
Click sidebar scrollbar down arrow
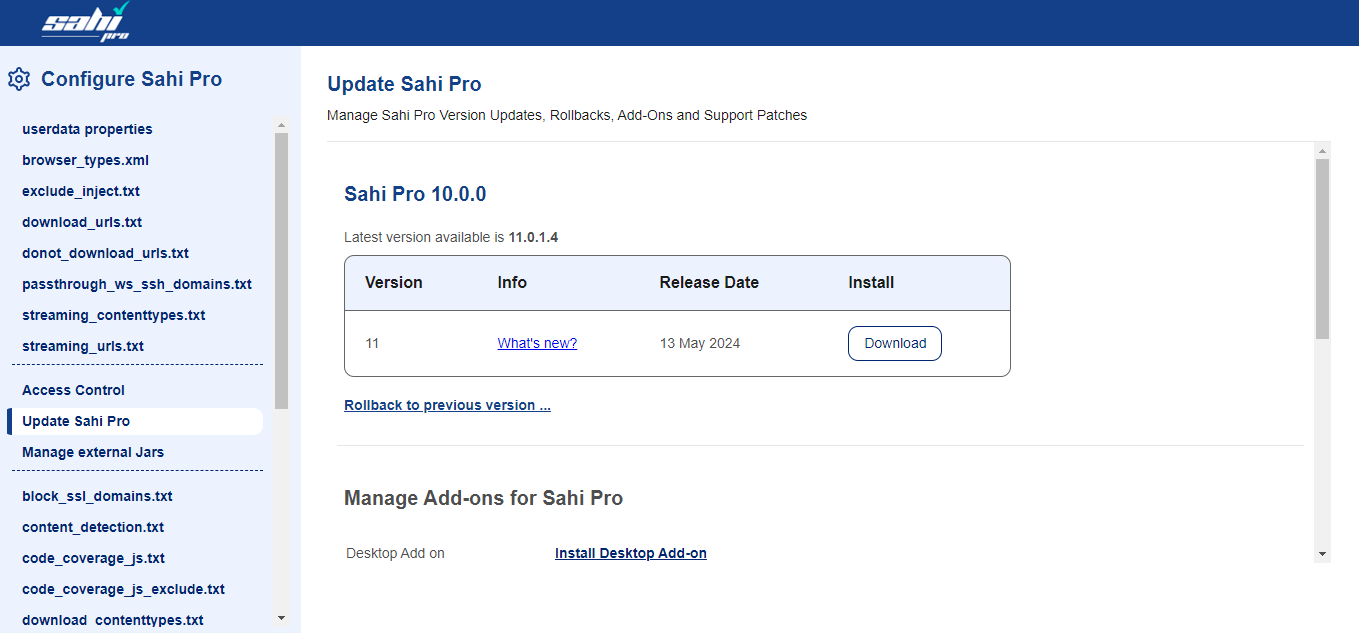pyautogui.click(x=281, y=618)
